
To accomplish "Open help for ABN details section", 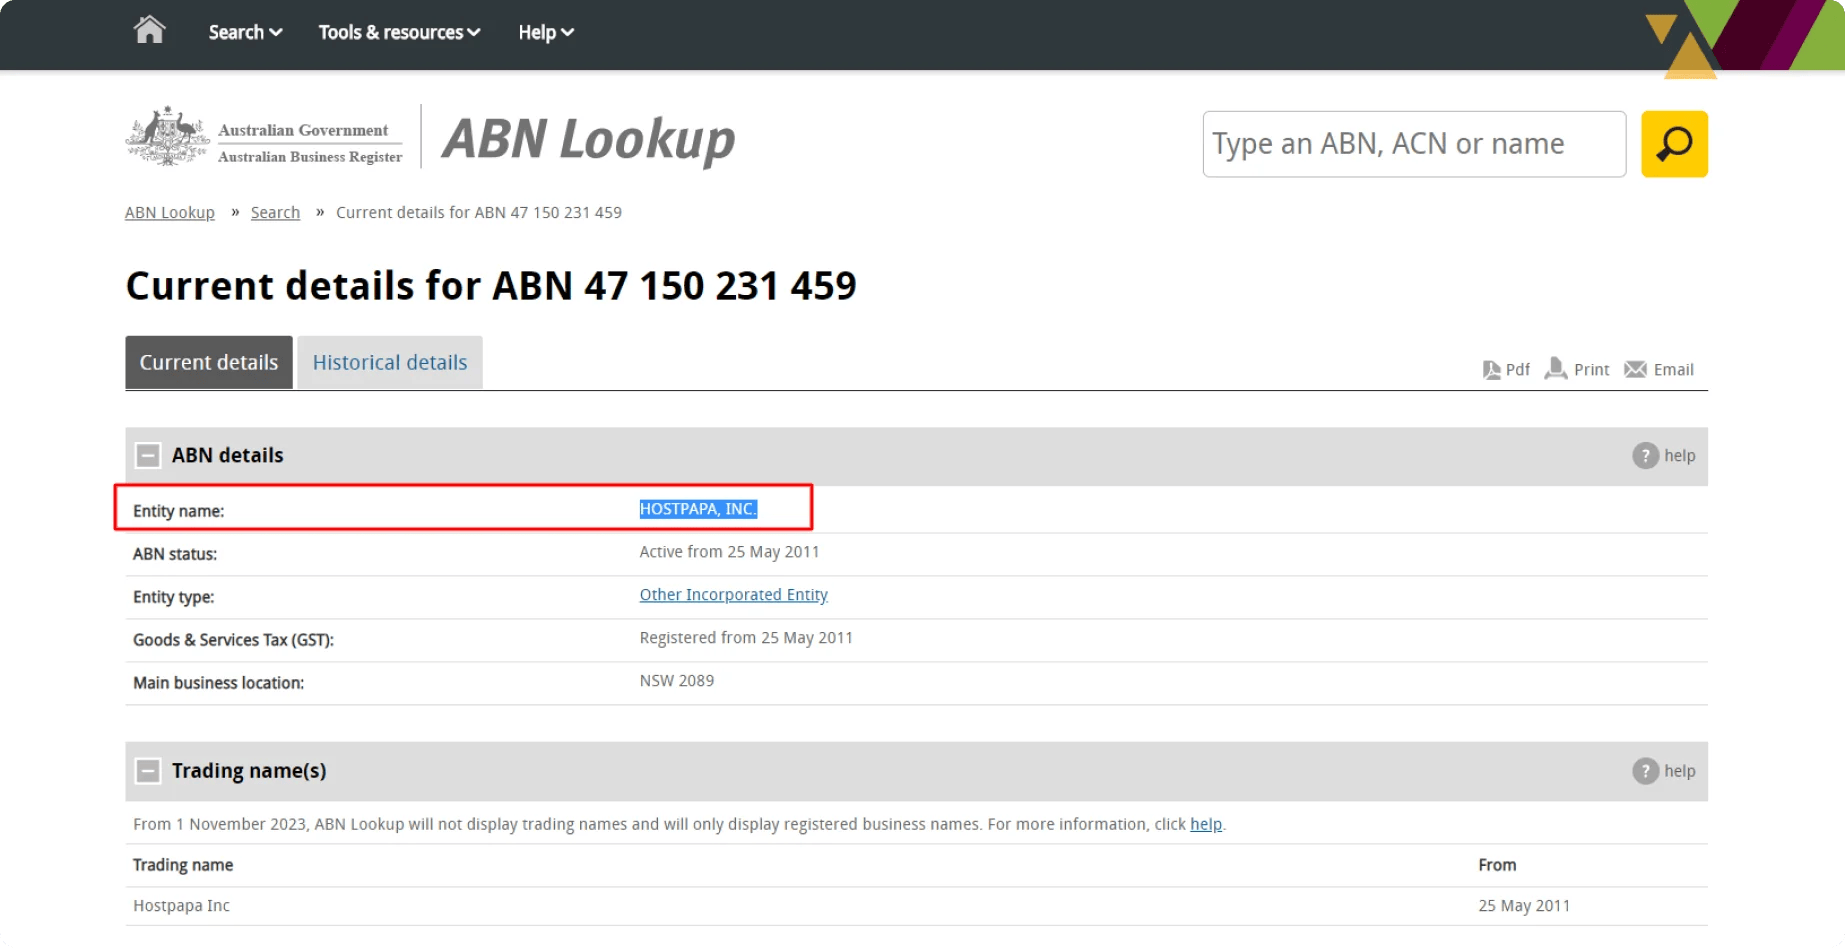I will pos(1664,456).
